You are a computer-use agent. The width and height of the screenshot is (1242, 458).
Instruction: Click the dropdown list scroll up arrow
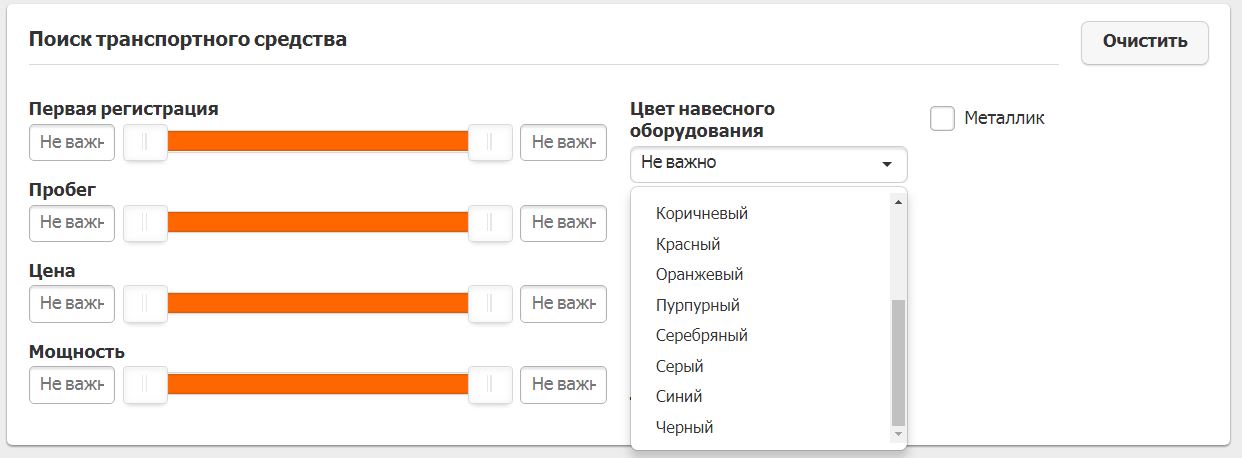(x=897, y=202)
